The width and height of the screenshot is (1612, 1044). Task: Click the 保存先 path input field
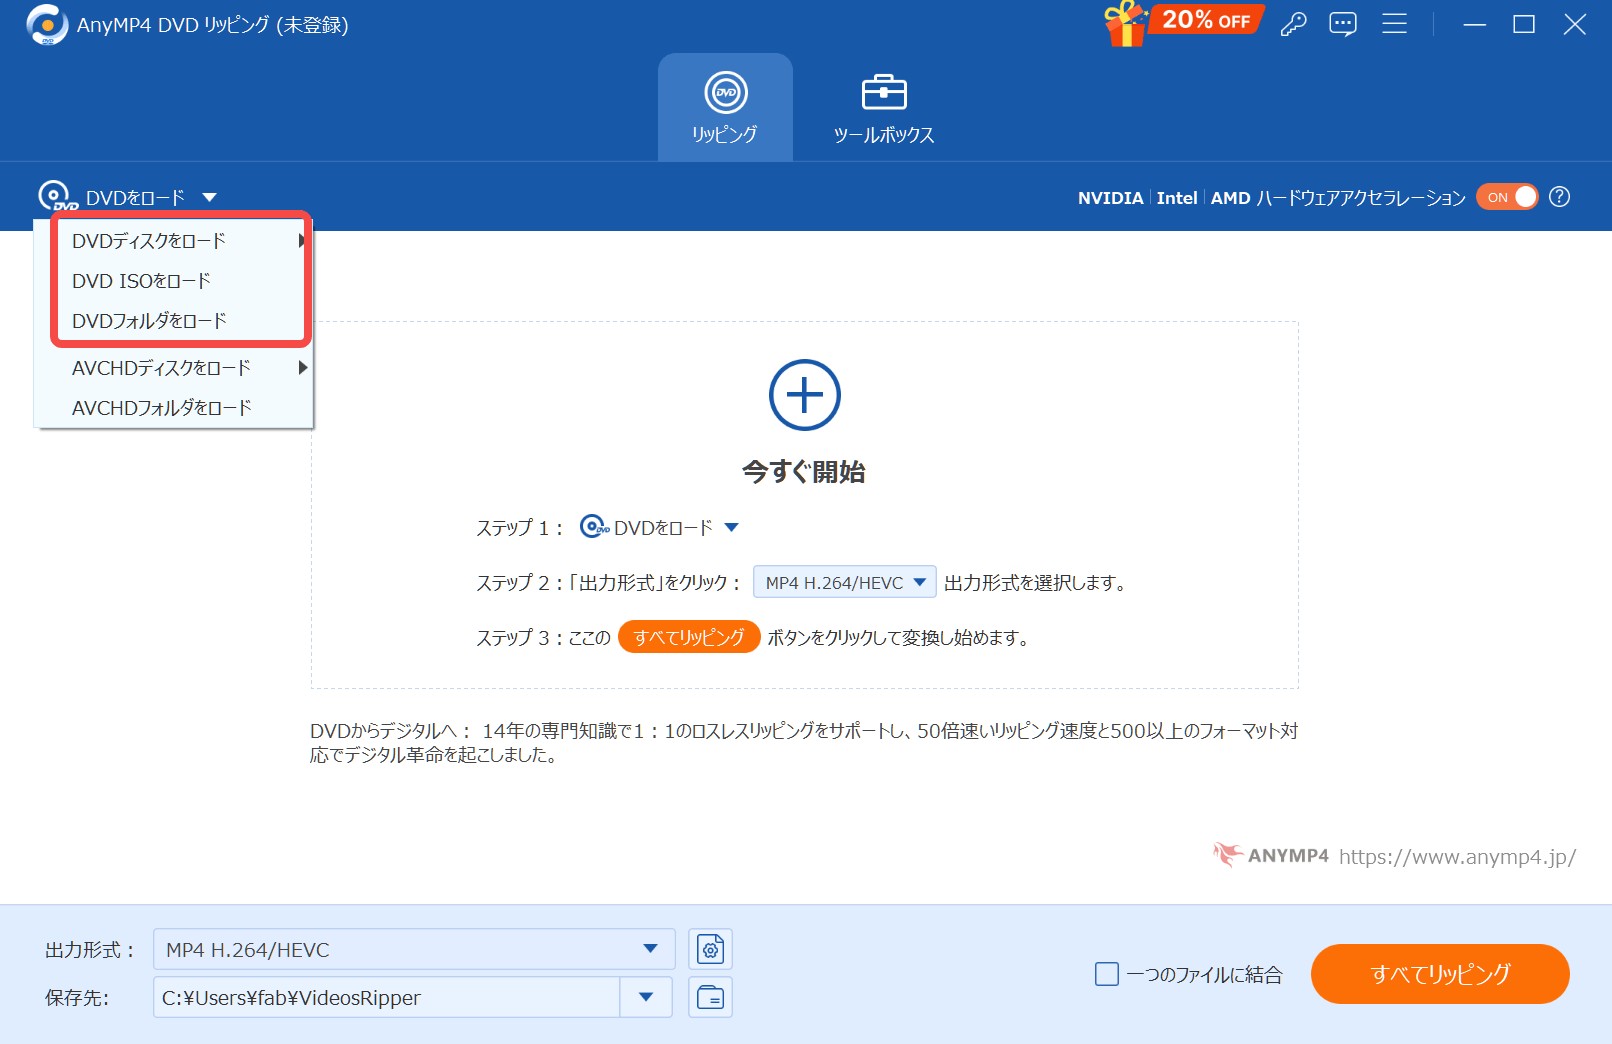click(386, 997)
